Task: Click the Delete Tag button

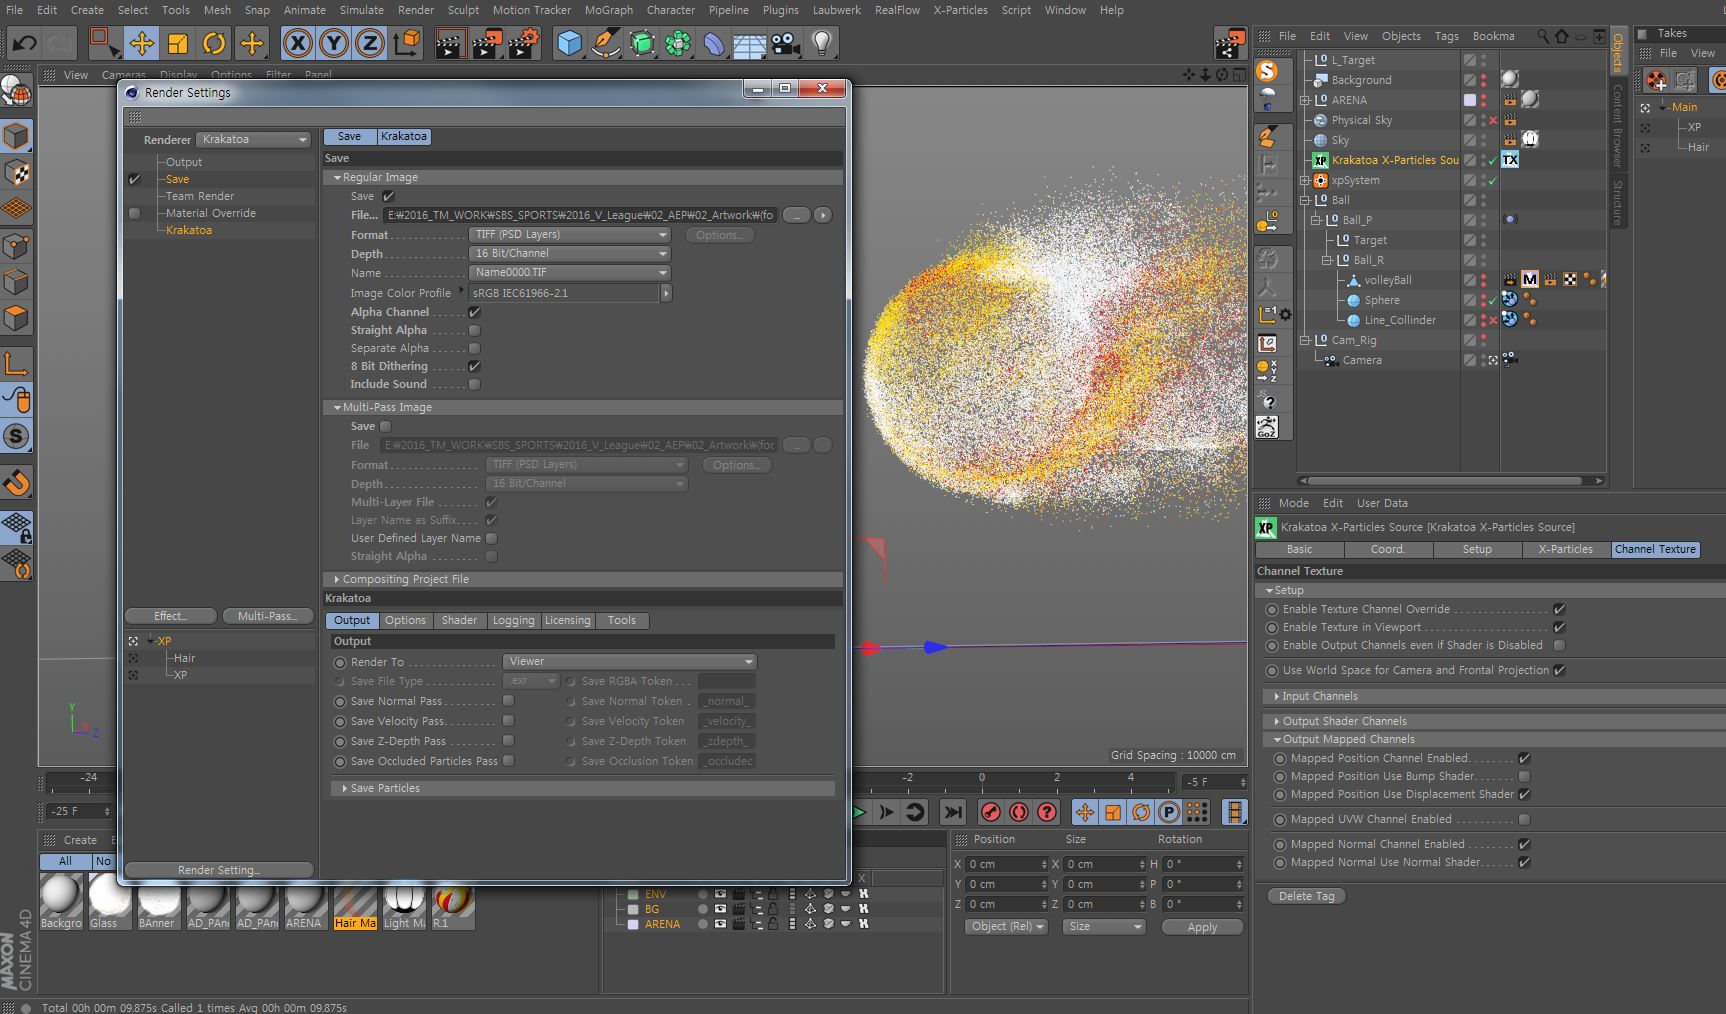Action: click(1306, 896)
